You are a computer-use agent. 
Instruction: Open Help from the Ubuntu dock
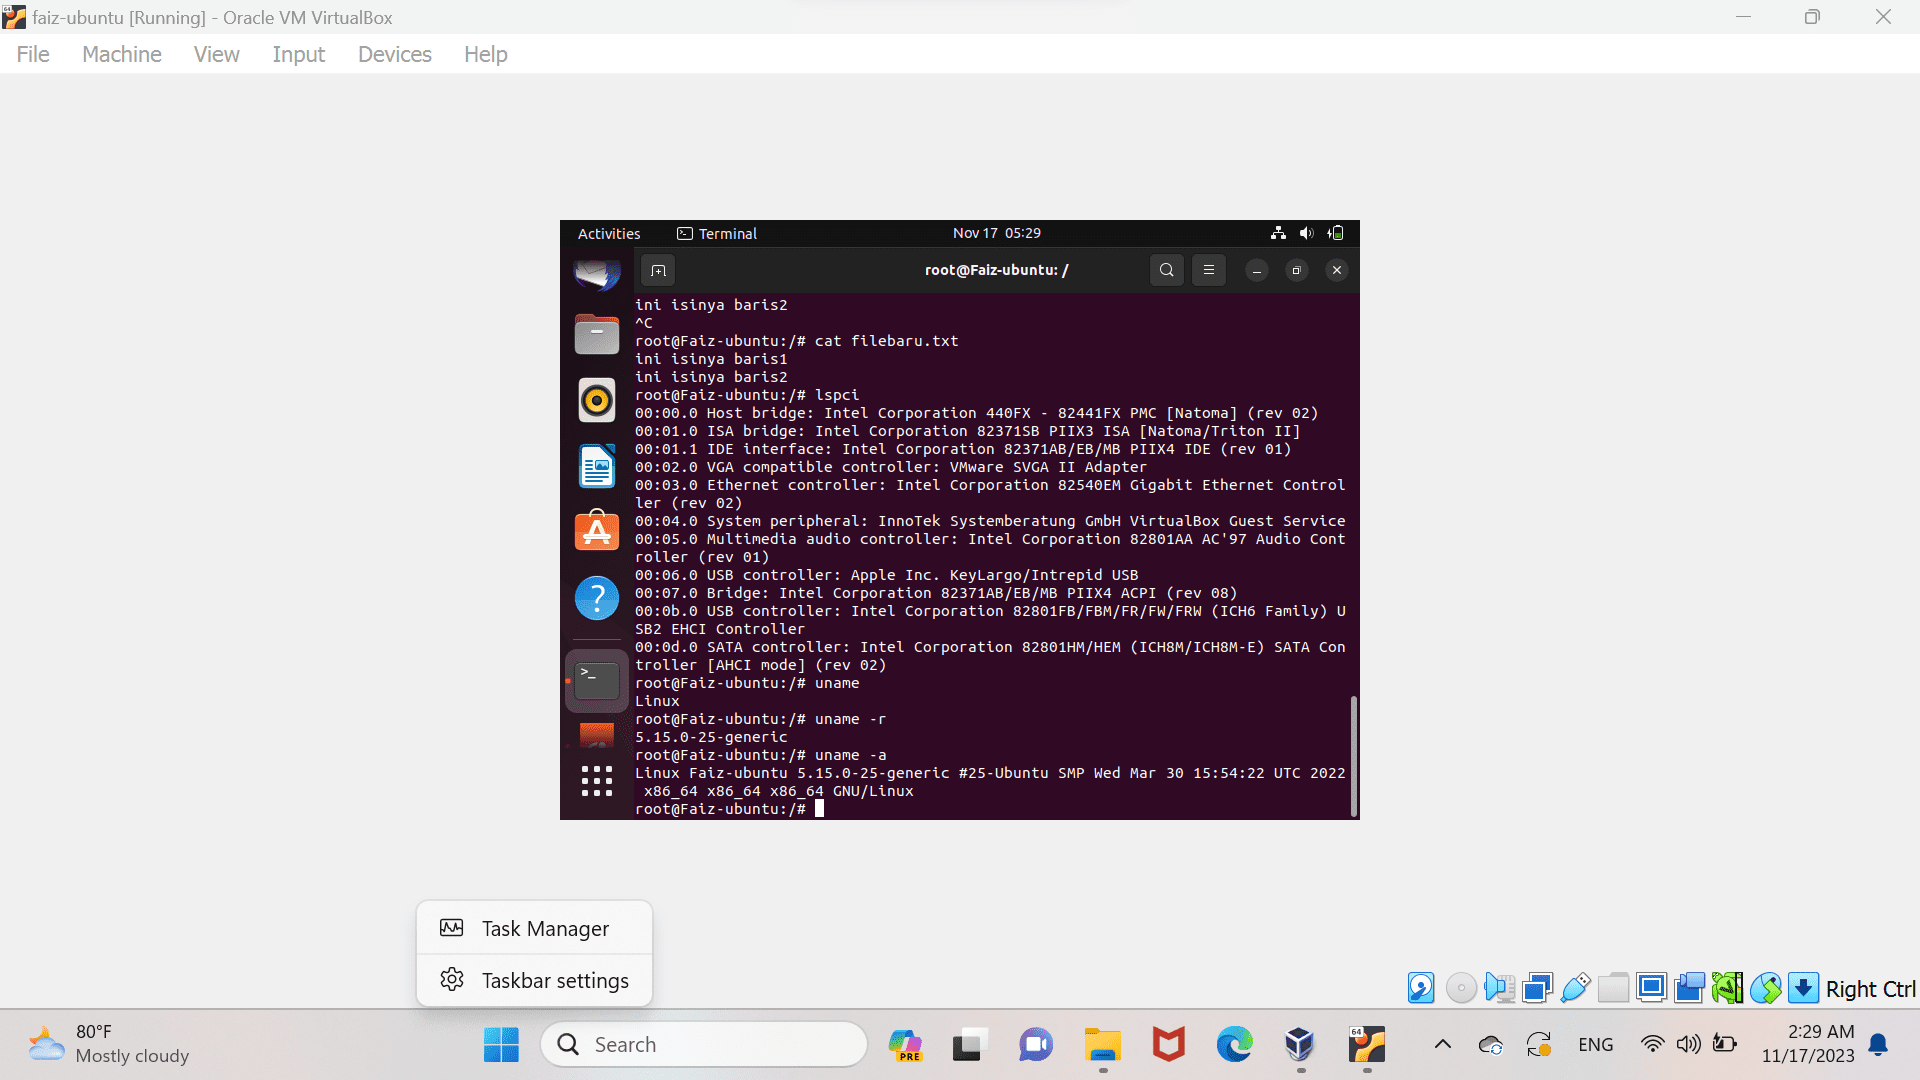click(x=597, y=598)
